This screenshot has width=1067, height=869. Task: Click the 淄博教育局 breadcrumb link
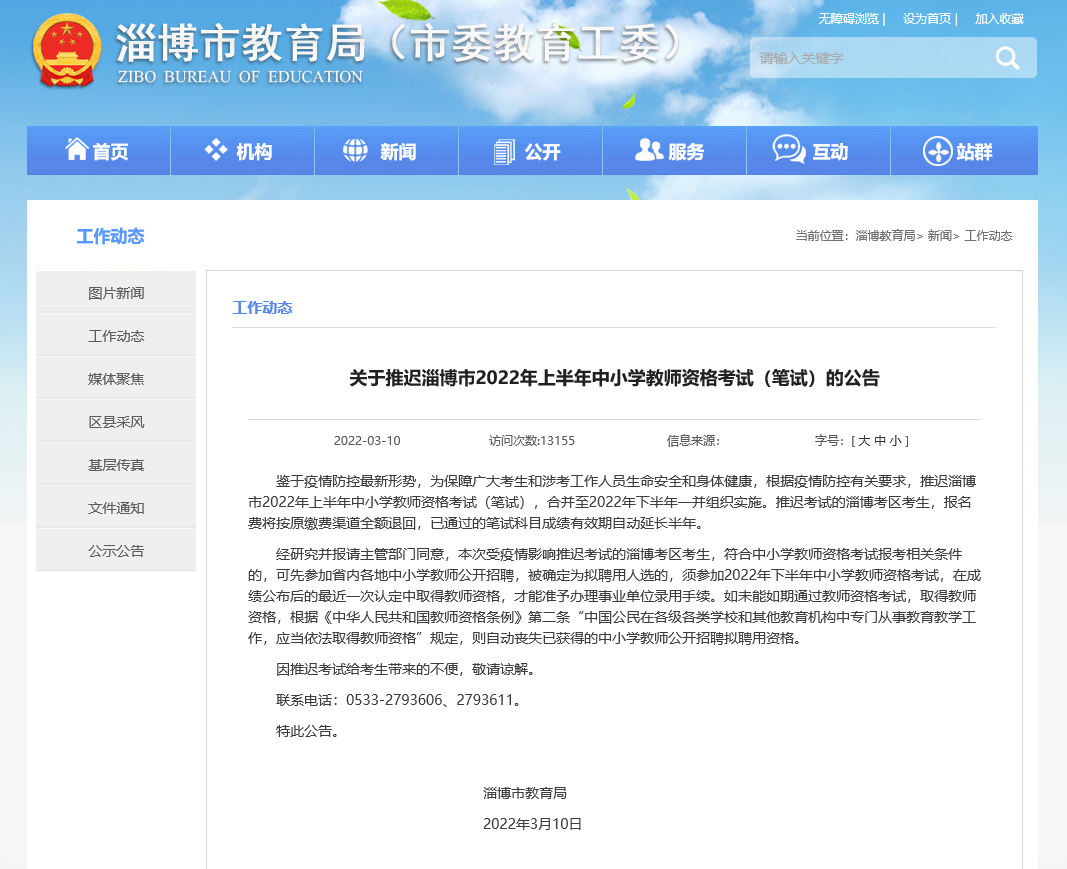[885, 236]
